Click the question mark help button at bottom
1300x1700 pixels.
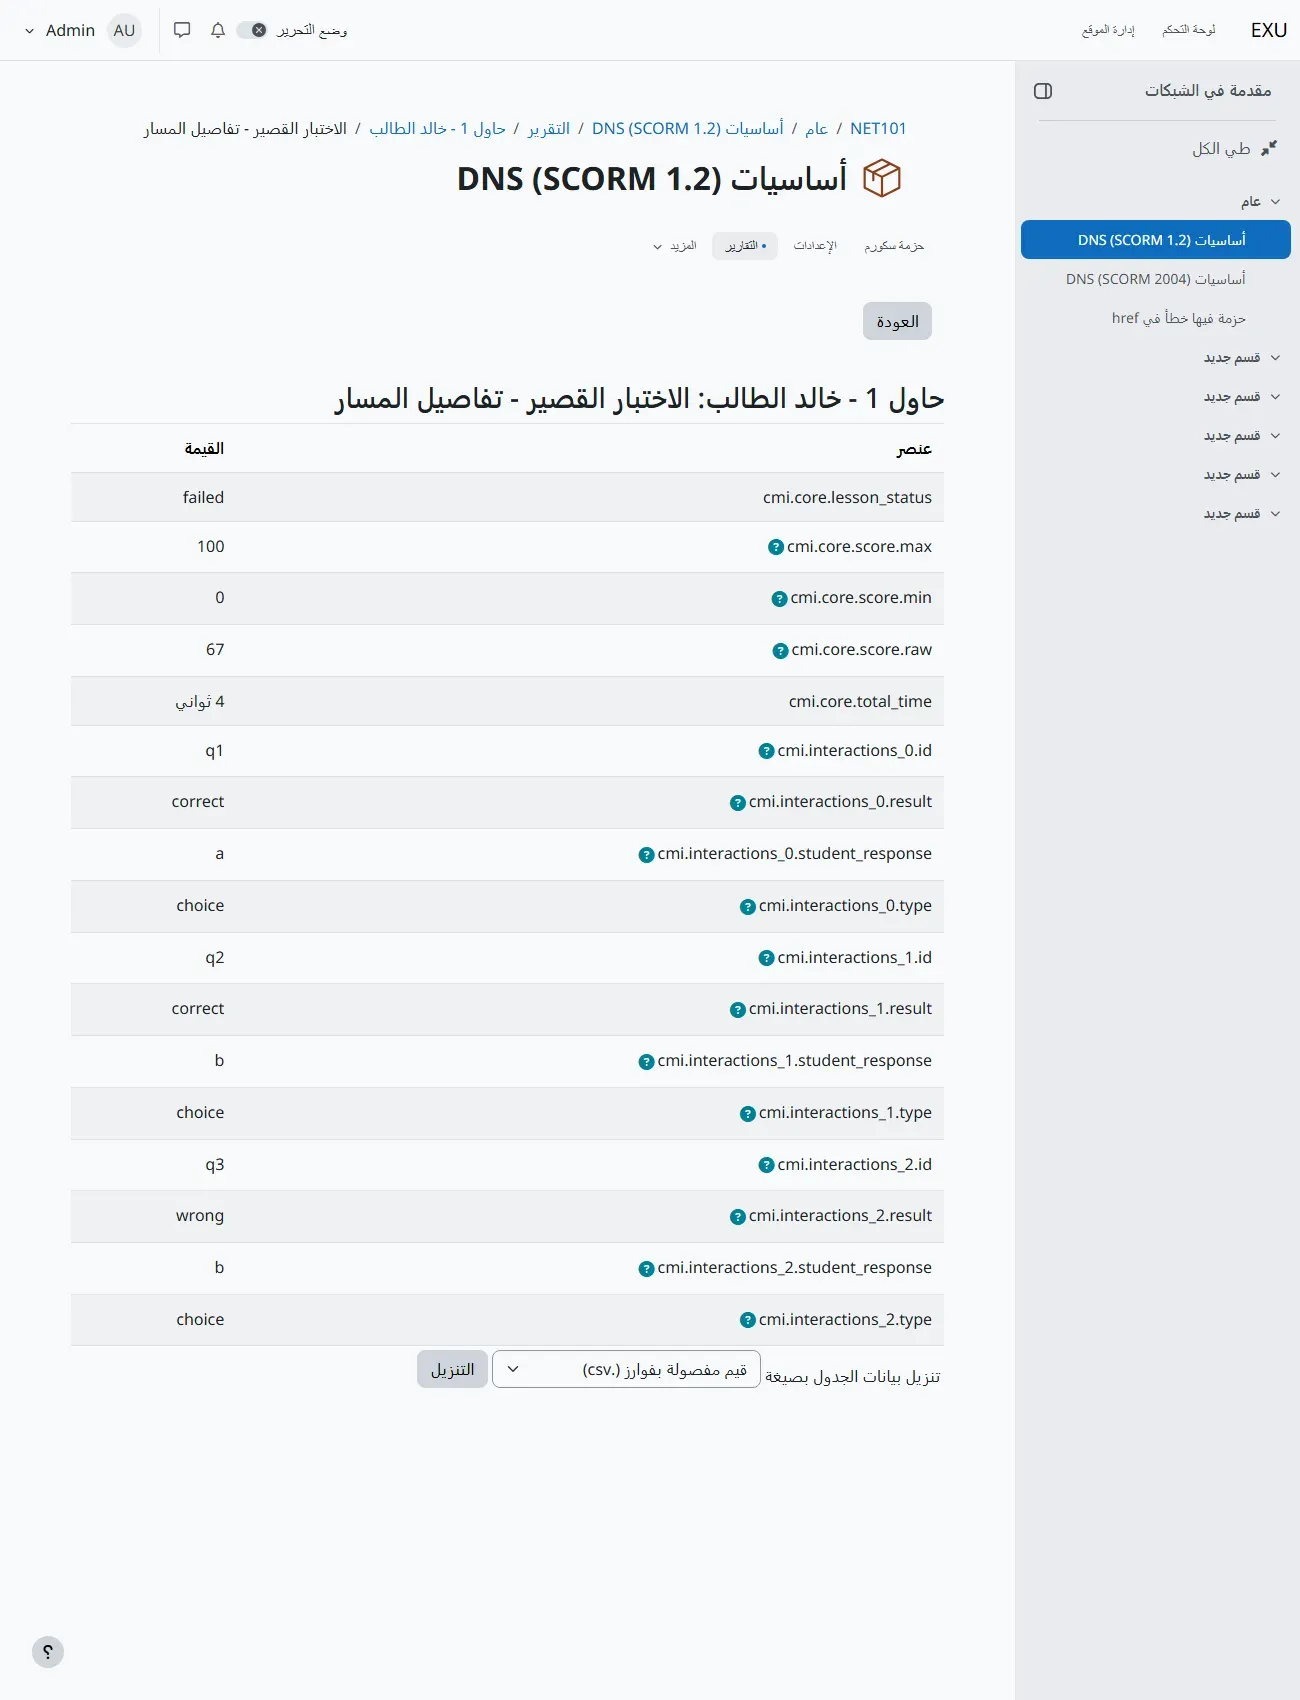point(48,1652)
